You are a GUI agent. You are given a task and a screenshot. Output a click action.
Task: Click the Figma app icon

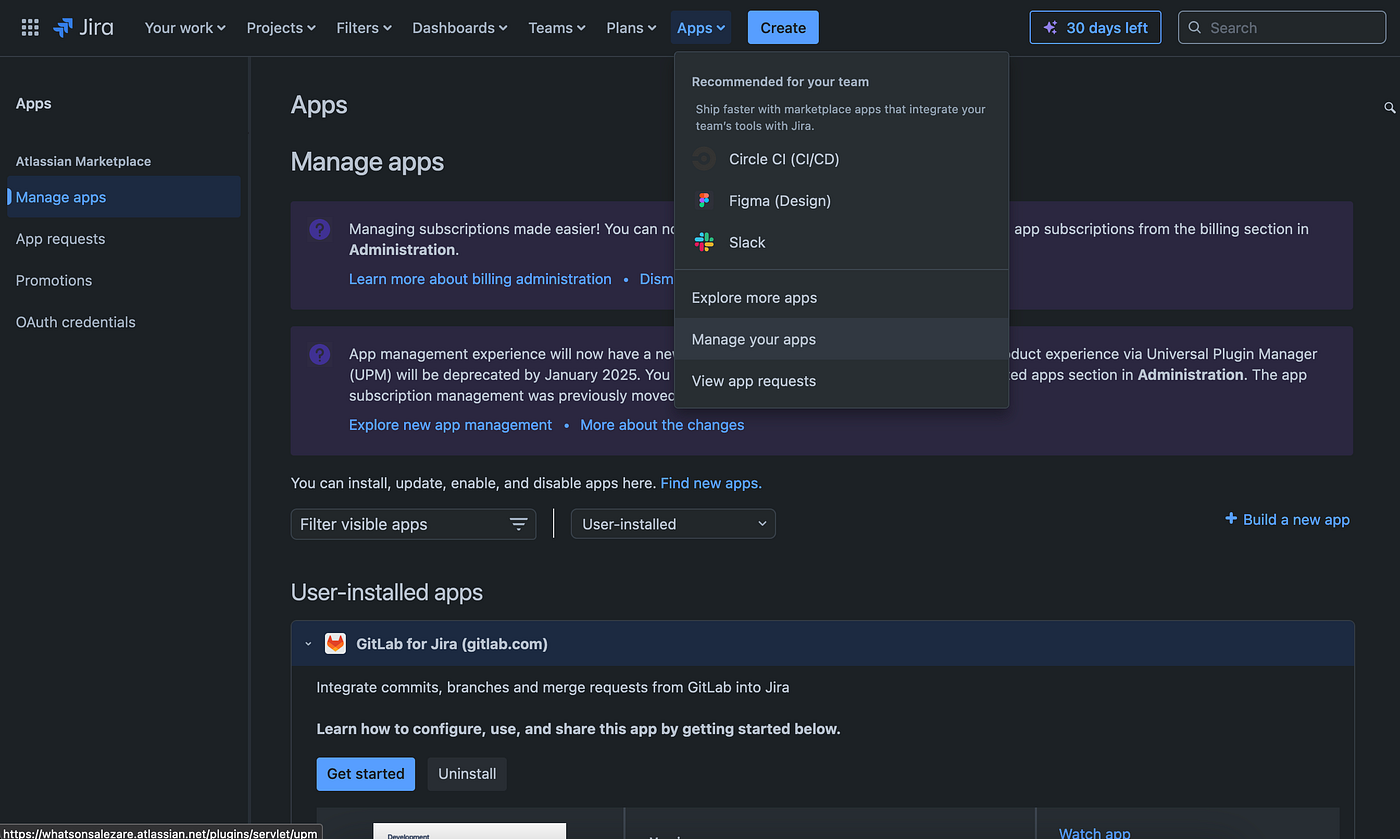point(704,201)
